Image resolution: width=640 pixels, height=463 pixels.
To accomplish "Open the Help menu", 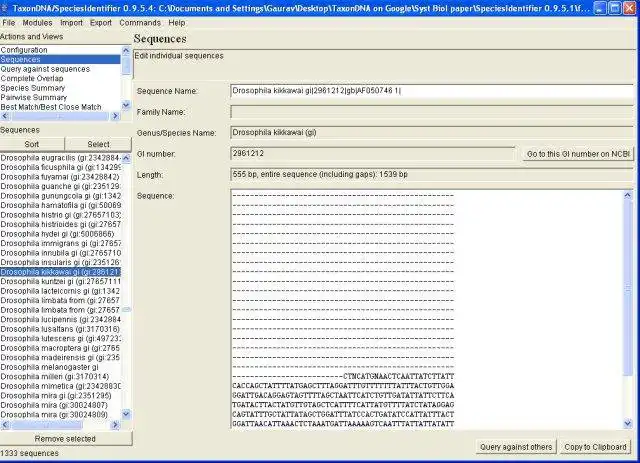I will (177, 23).
